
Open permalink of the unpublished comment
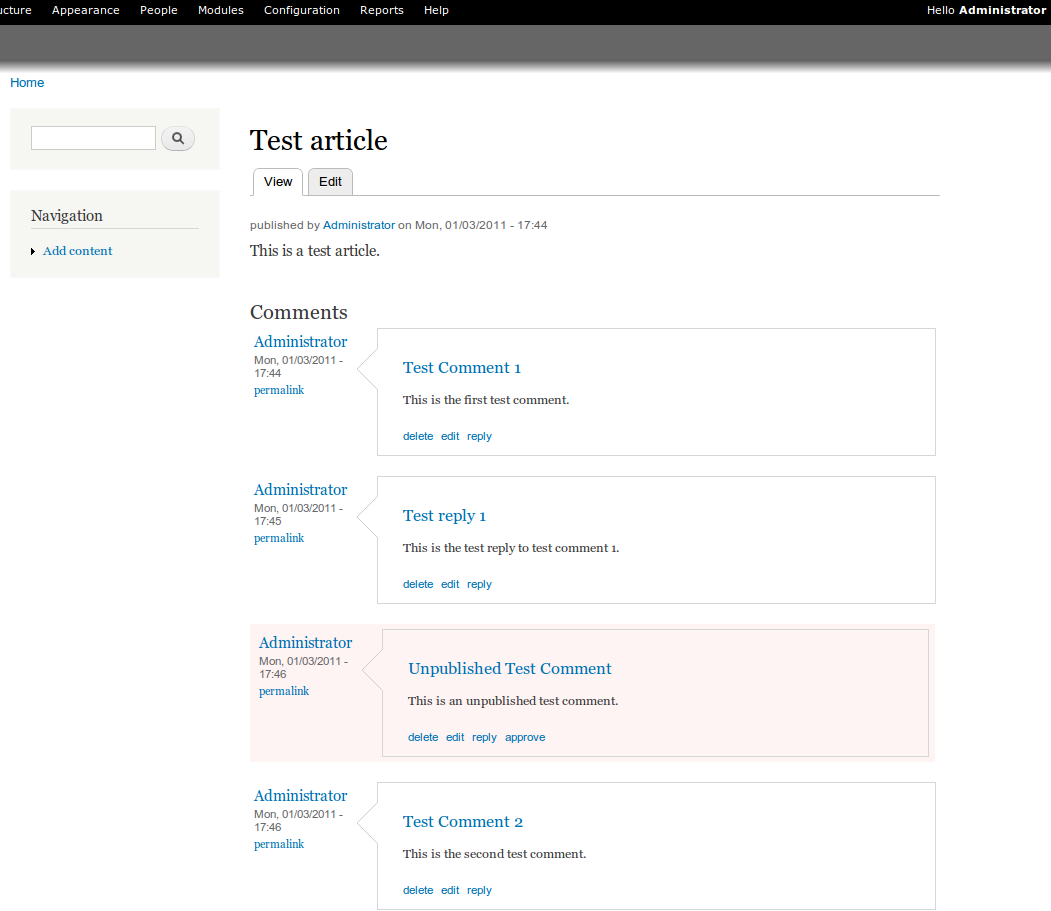coord(283,691)
